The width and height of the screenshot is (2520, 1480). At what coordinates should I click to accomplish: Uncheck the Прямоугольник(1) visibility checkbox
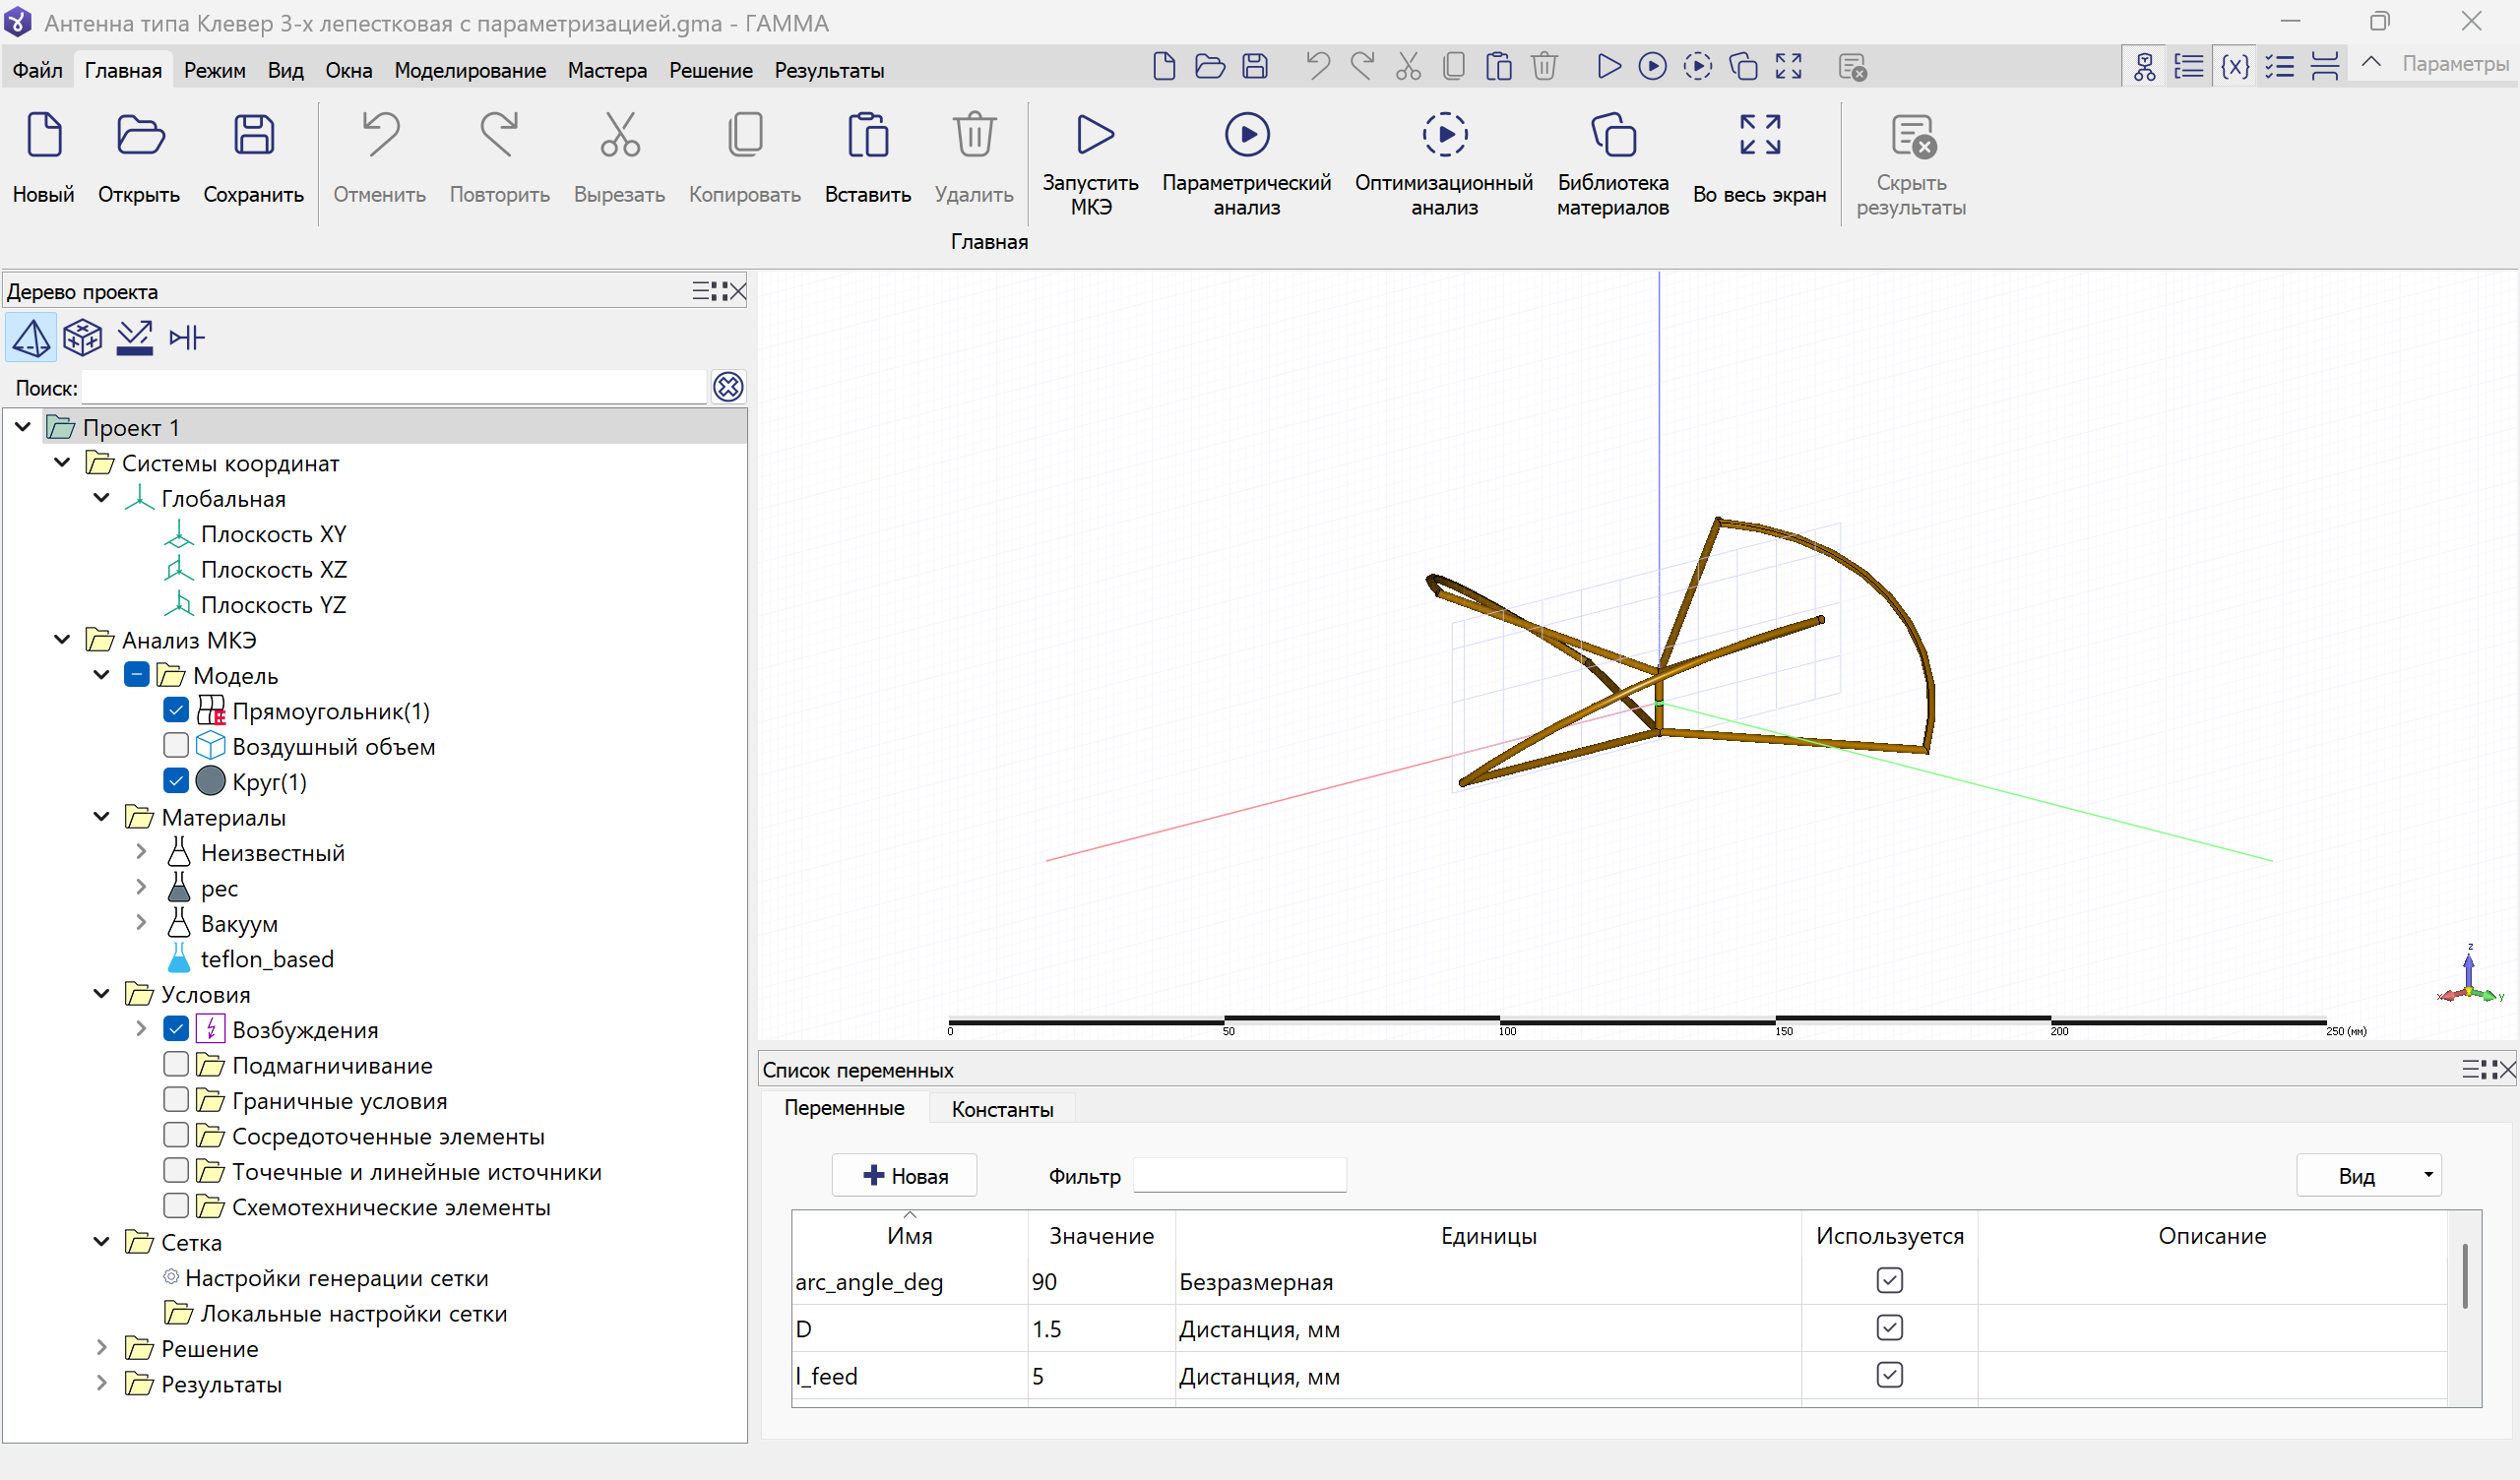click(176, 711)
